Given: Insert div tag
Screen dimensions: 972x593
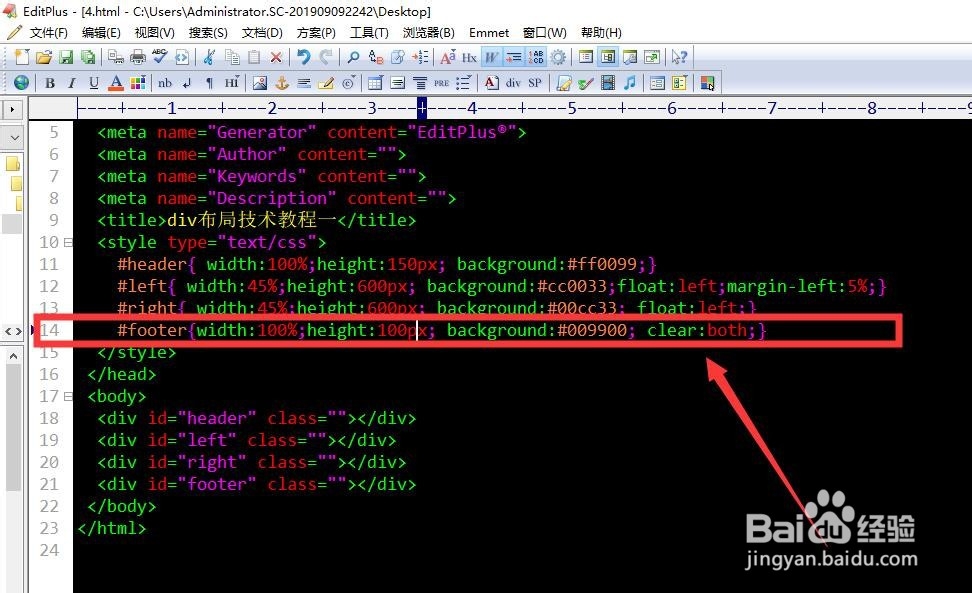Looking at the screenshot, I should pyautogui.click(x=513, y=82).
